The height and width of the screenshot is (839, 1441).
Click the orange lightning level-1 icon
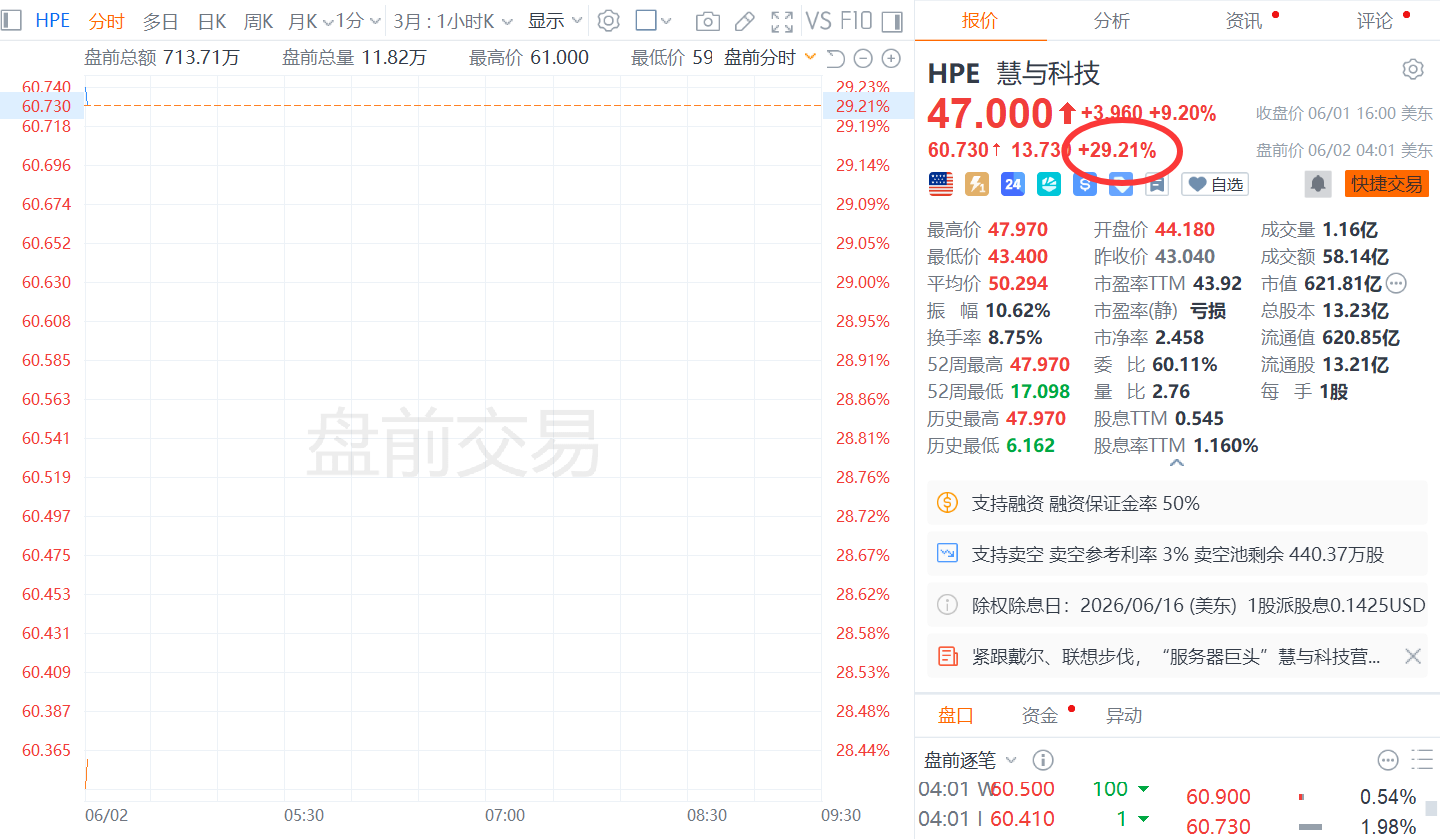(977, 184)
